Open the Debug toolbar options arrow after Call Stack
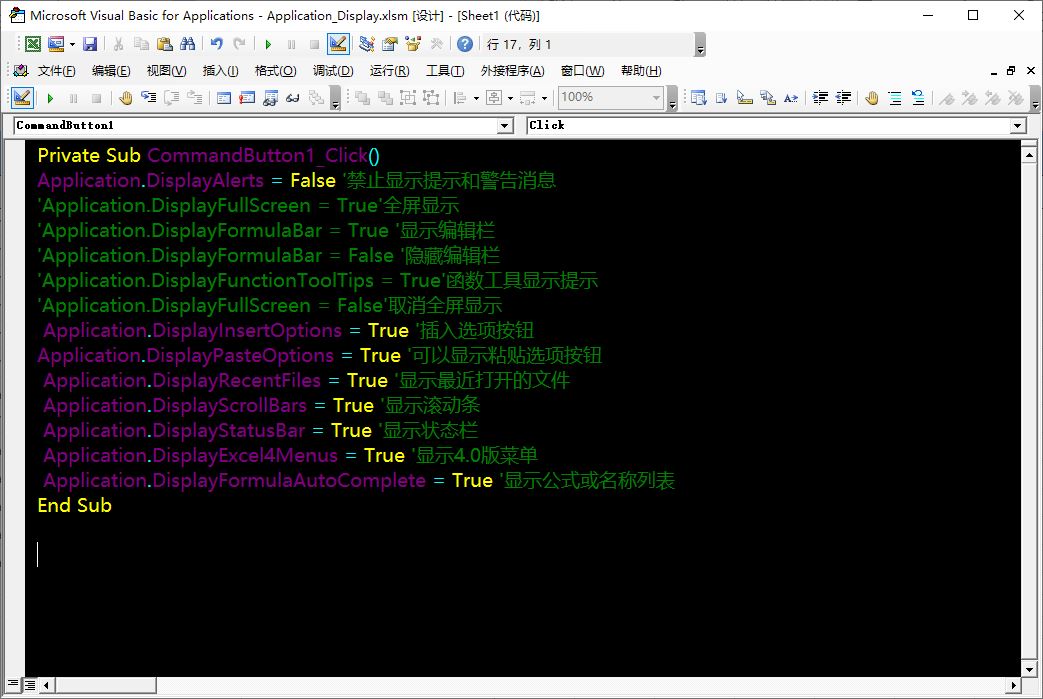This screenshot has height=699, width=1043. coord(336,98)
